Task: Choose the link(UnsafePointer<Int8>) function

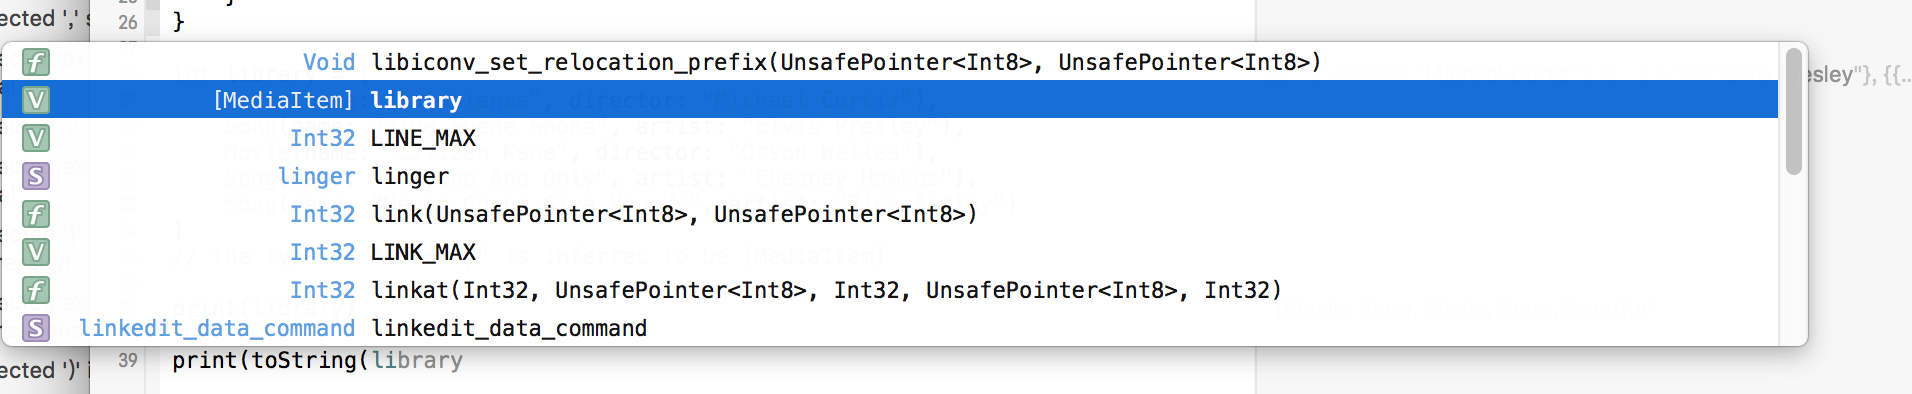Action: pyautogui.click(x=889, y=214)
